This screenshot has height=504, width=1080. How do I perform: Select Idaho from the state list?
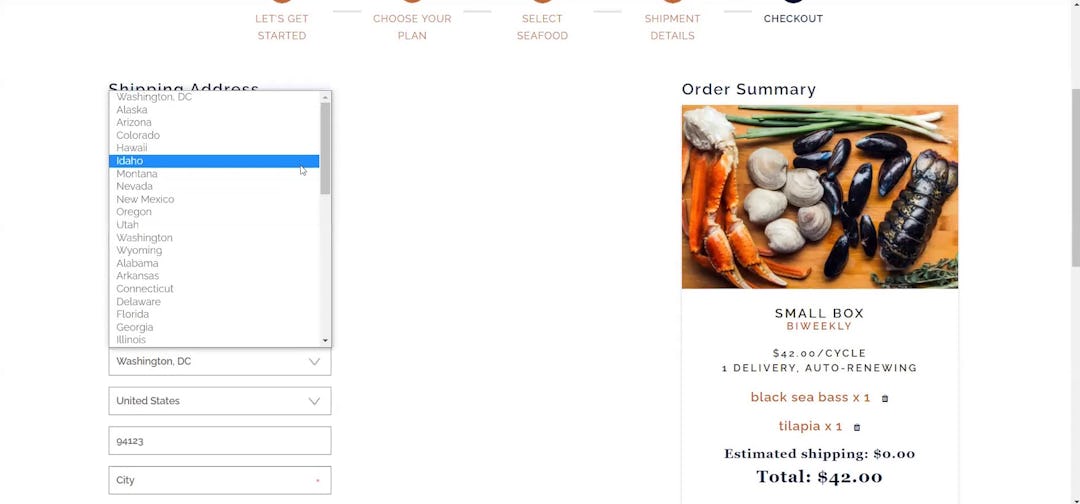click(x=214, y=161)
